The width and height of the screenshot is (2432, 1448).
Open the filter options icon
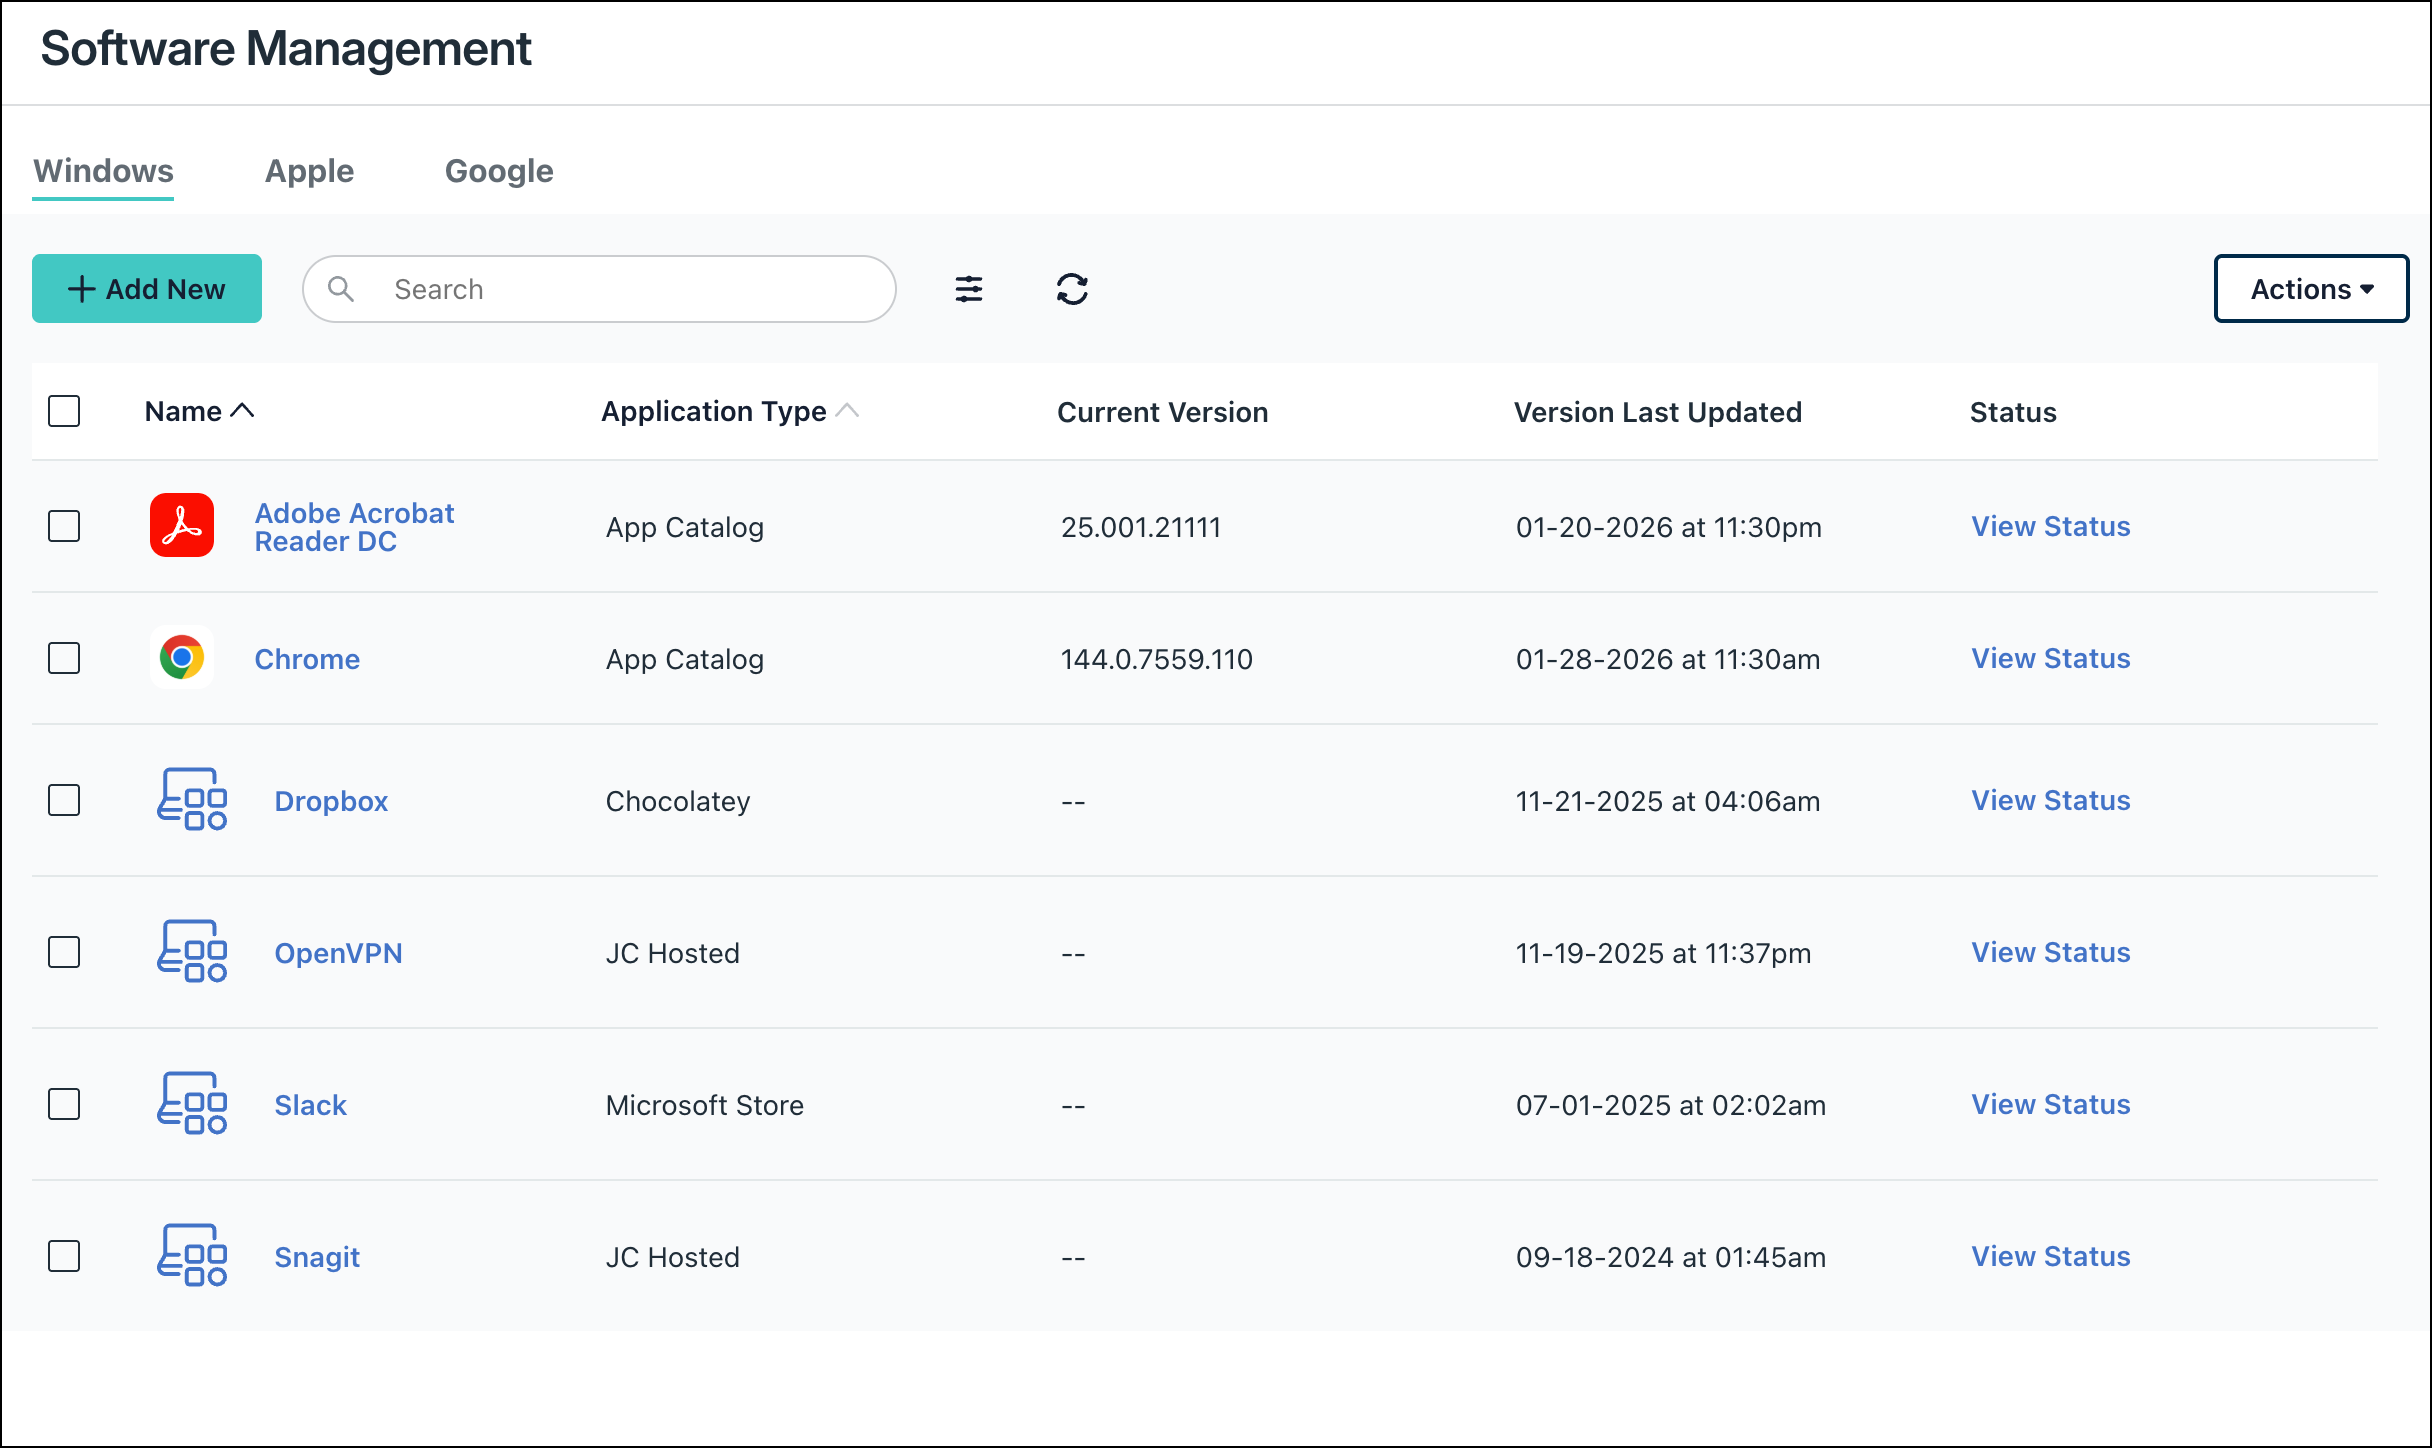tap(969, 289)
